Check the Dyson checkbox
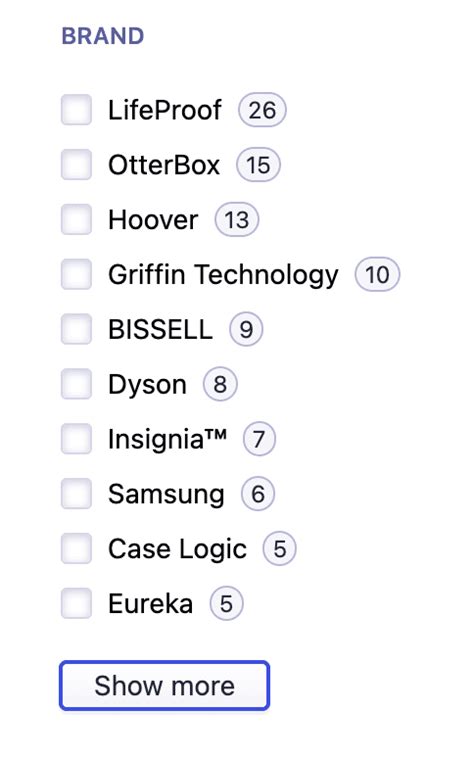 (76, 384)
